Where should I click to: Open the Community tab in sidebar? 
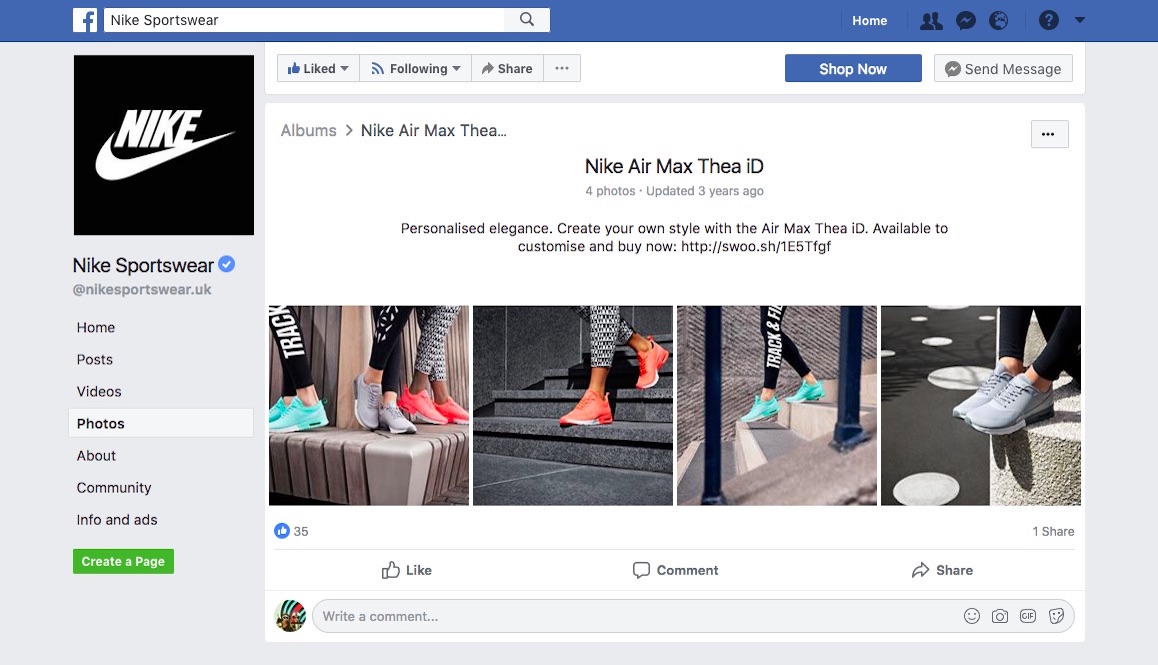[x=114, y=488]
